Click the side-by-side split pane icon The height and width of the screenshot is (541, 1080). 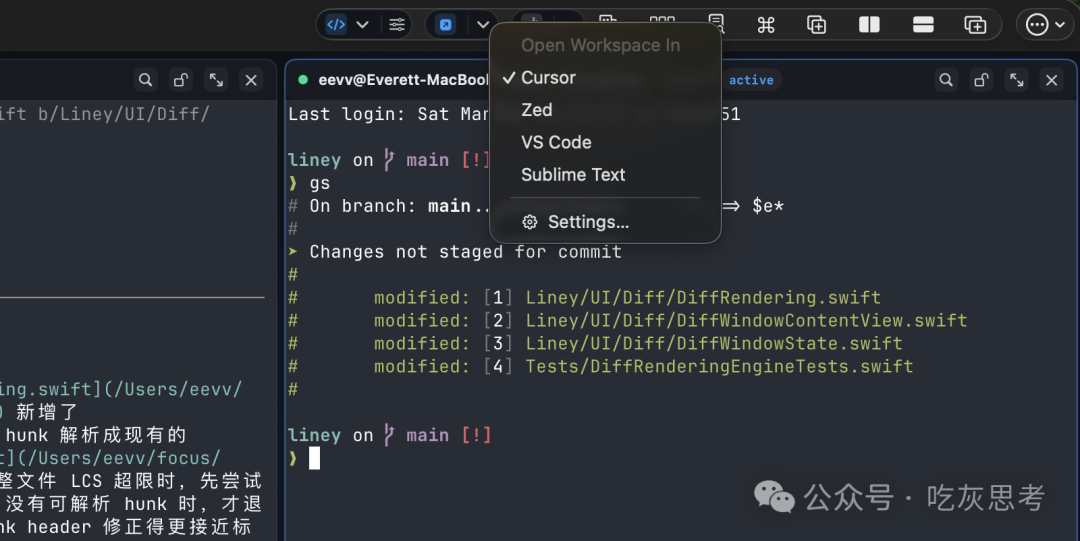pos(869,25)
